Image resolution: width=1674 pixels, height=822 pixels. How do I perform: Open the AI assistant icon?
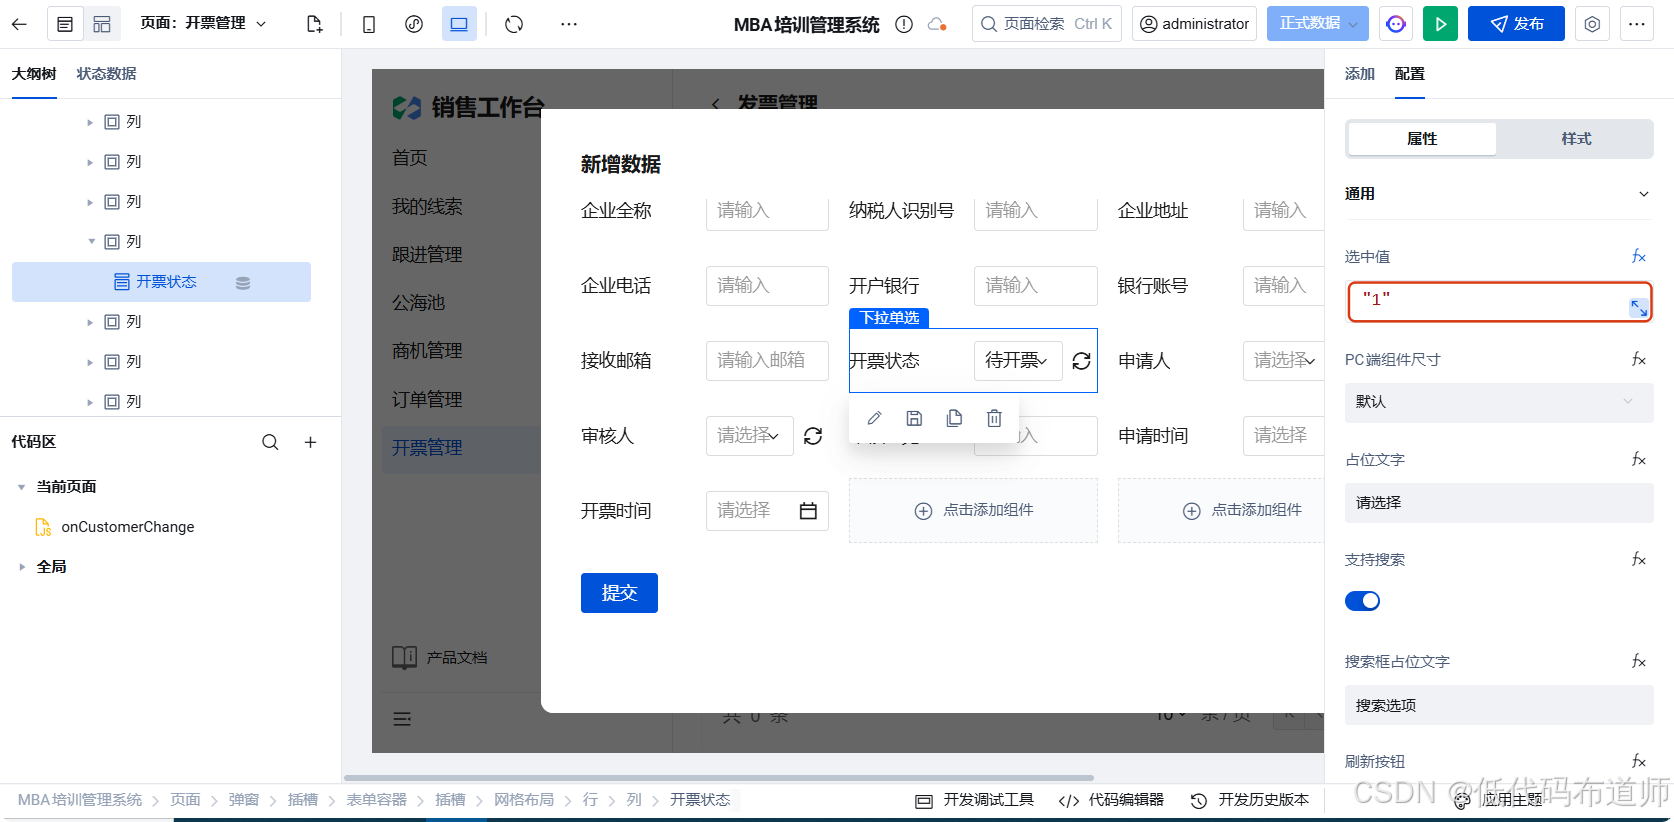coord(1396,24)
